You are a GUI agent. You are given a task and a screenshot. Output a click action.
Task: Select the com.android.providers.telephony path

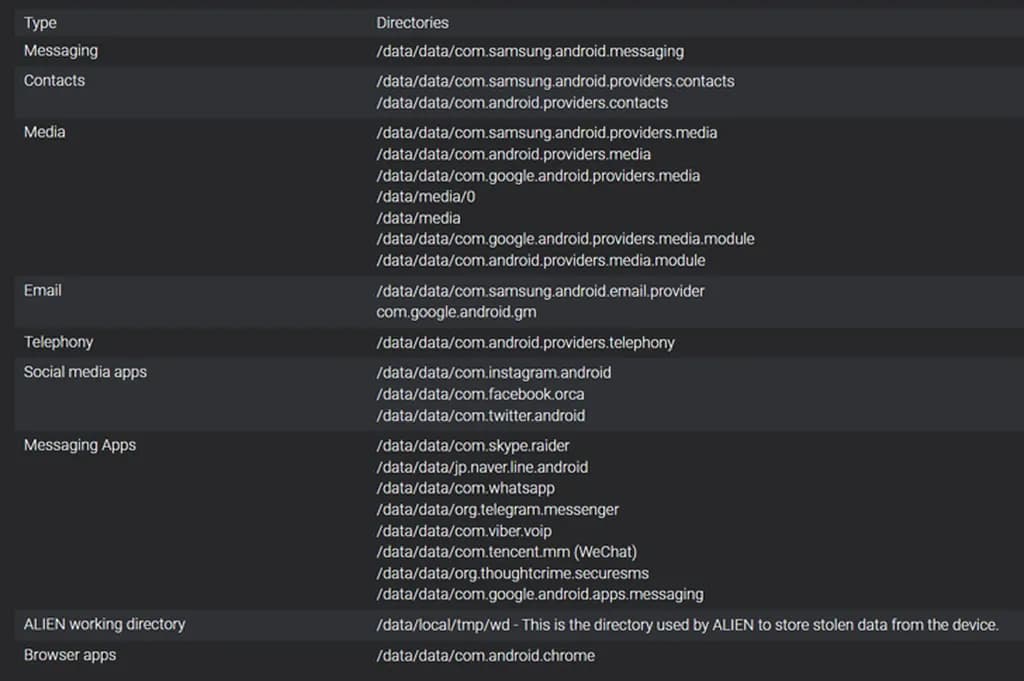point(525,343)
